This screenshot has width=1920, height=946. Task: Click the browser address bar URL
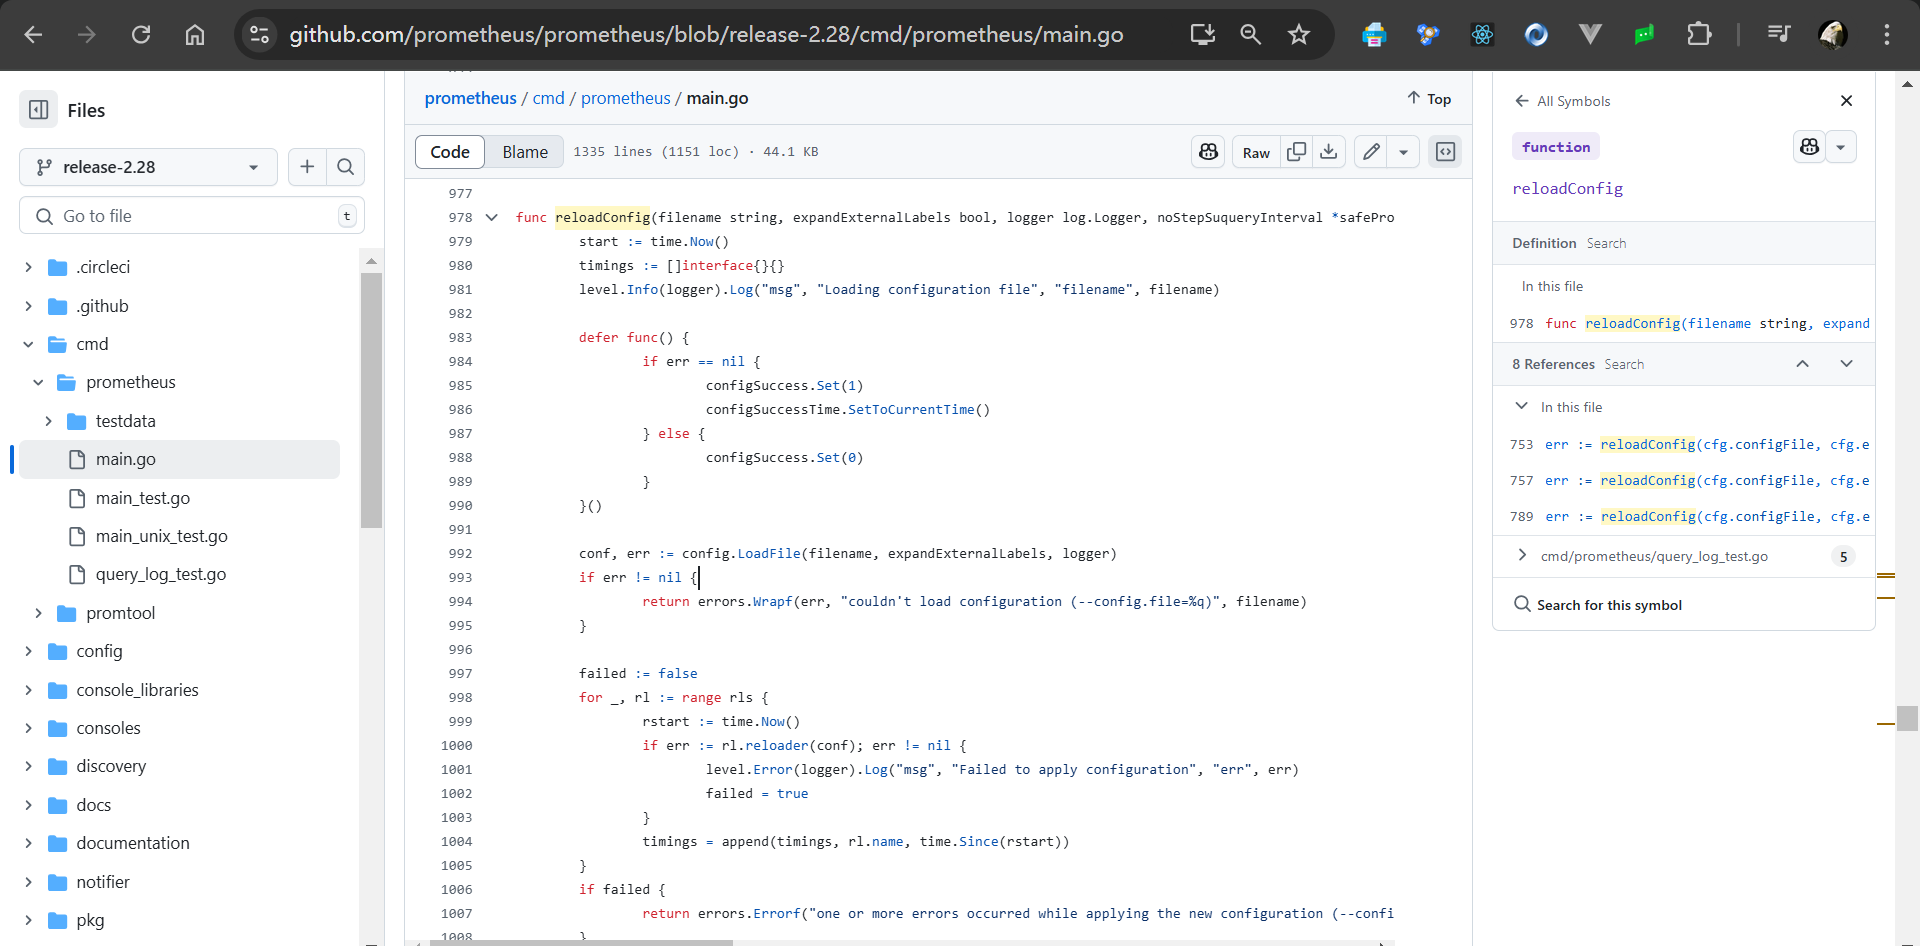[706, 35]
